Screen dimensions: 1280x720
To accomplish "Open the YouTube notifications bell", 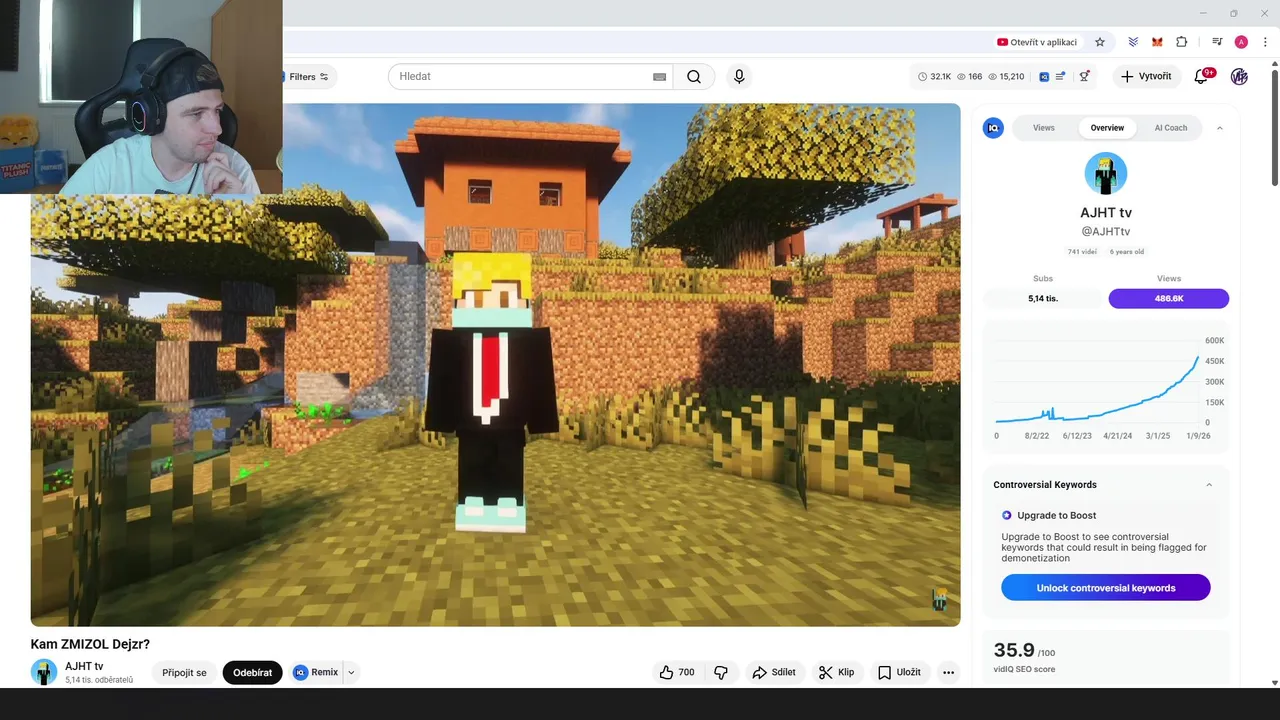I will tap(1202, 77).
